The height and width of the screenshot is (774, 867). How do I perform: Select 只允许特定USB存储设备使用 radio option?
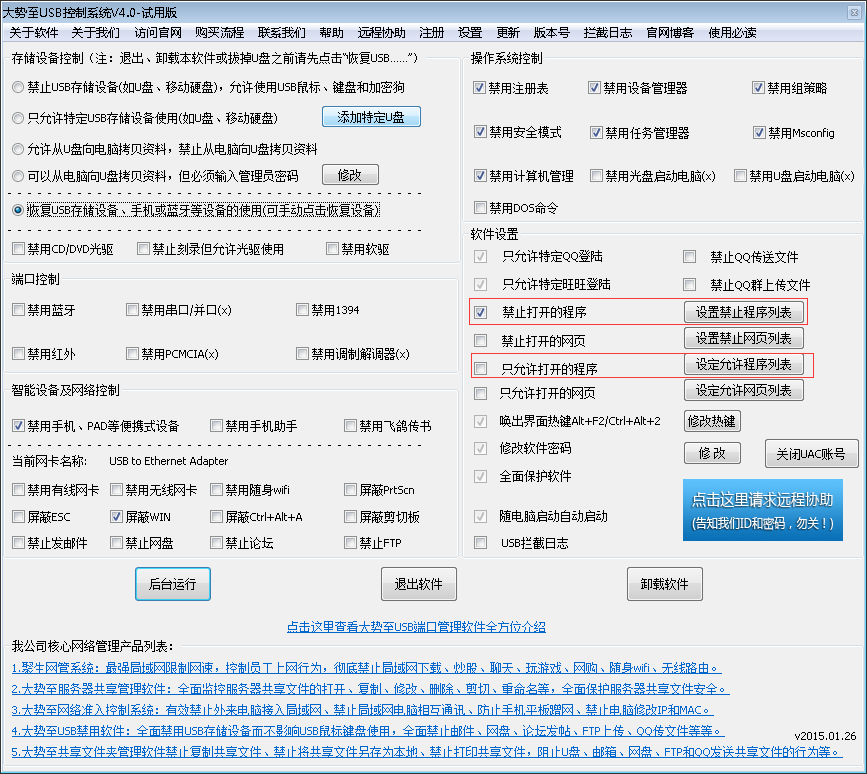pos(19,118)
